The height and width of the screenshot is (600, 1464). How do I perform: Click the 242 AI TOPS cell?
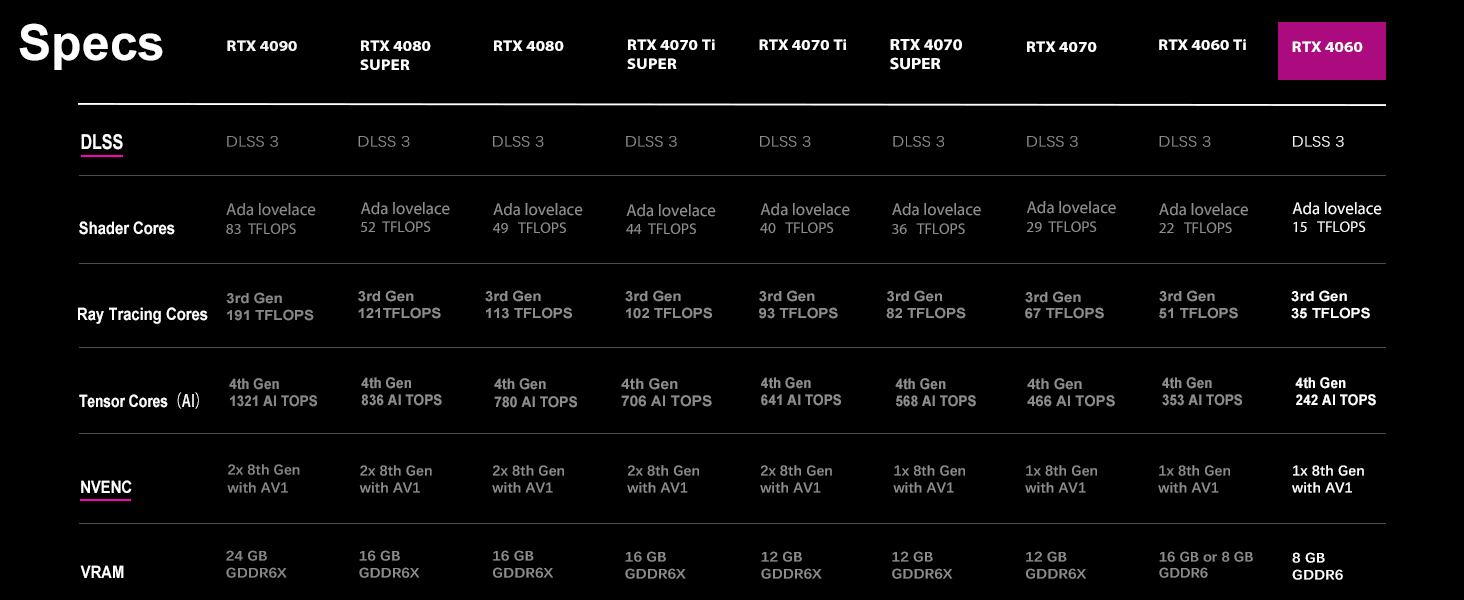point(1335,400)
